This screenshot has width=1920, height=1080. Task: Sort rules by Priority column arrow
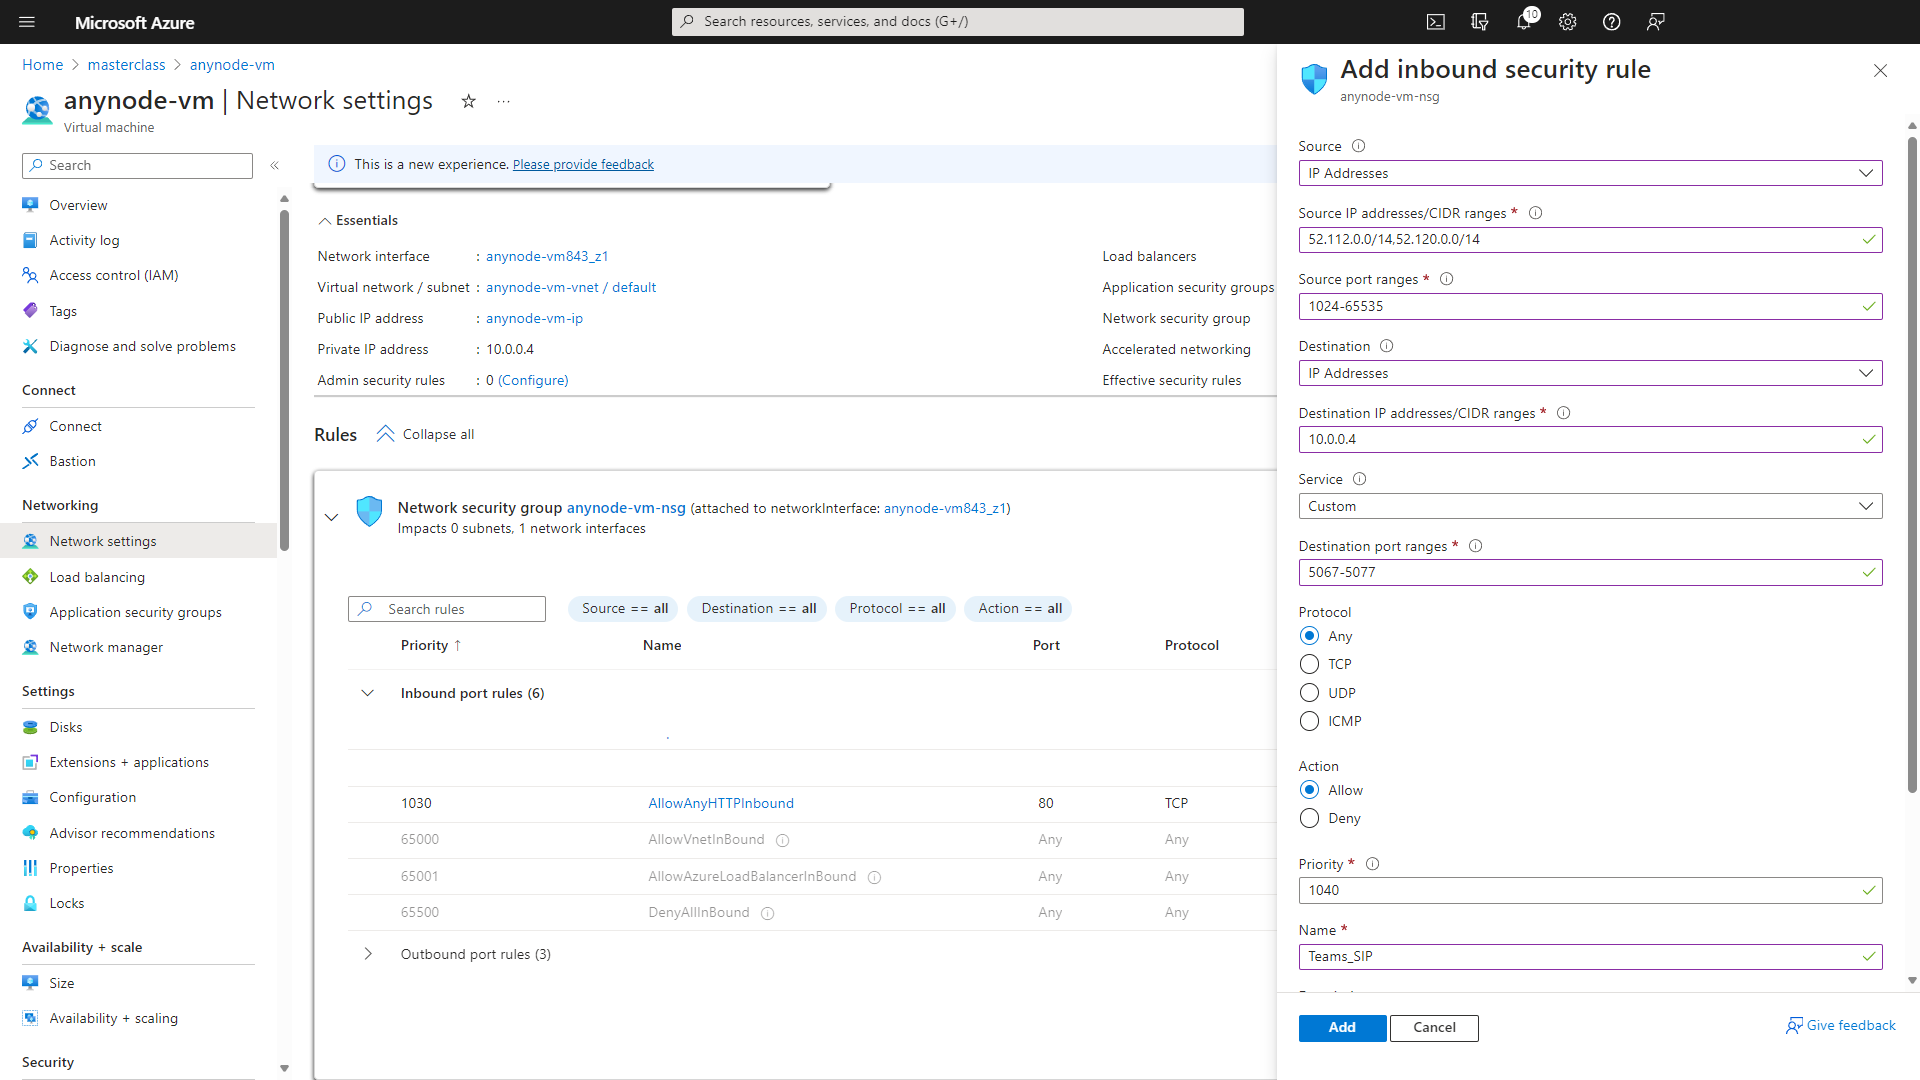click(458, 645)
